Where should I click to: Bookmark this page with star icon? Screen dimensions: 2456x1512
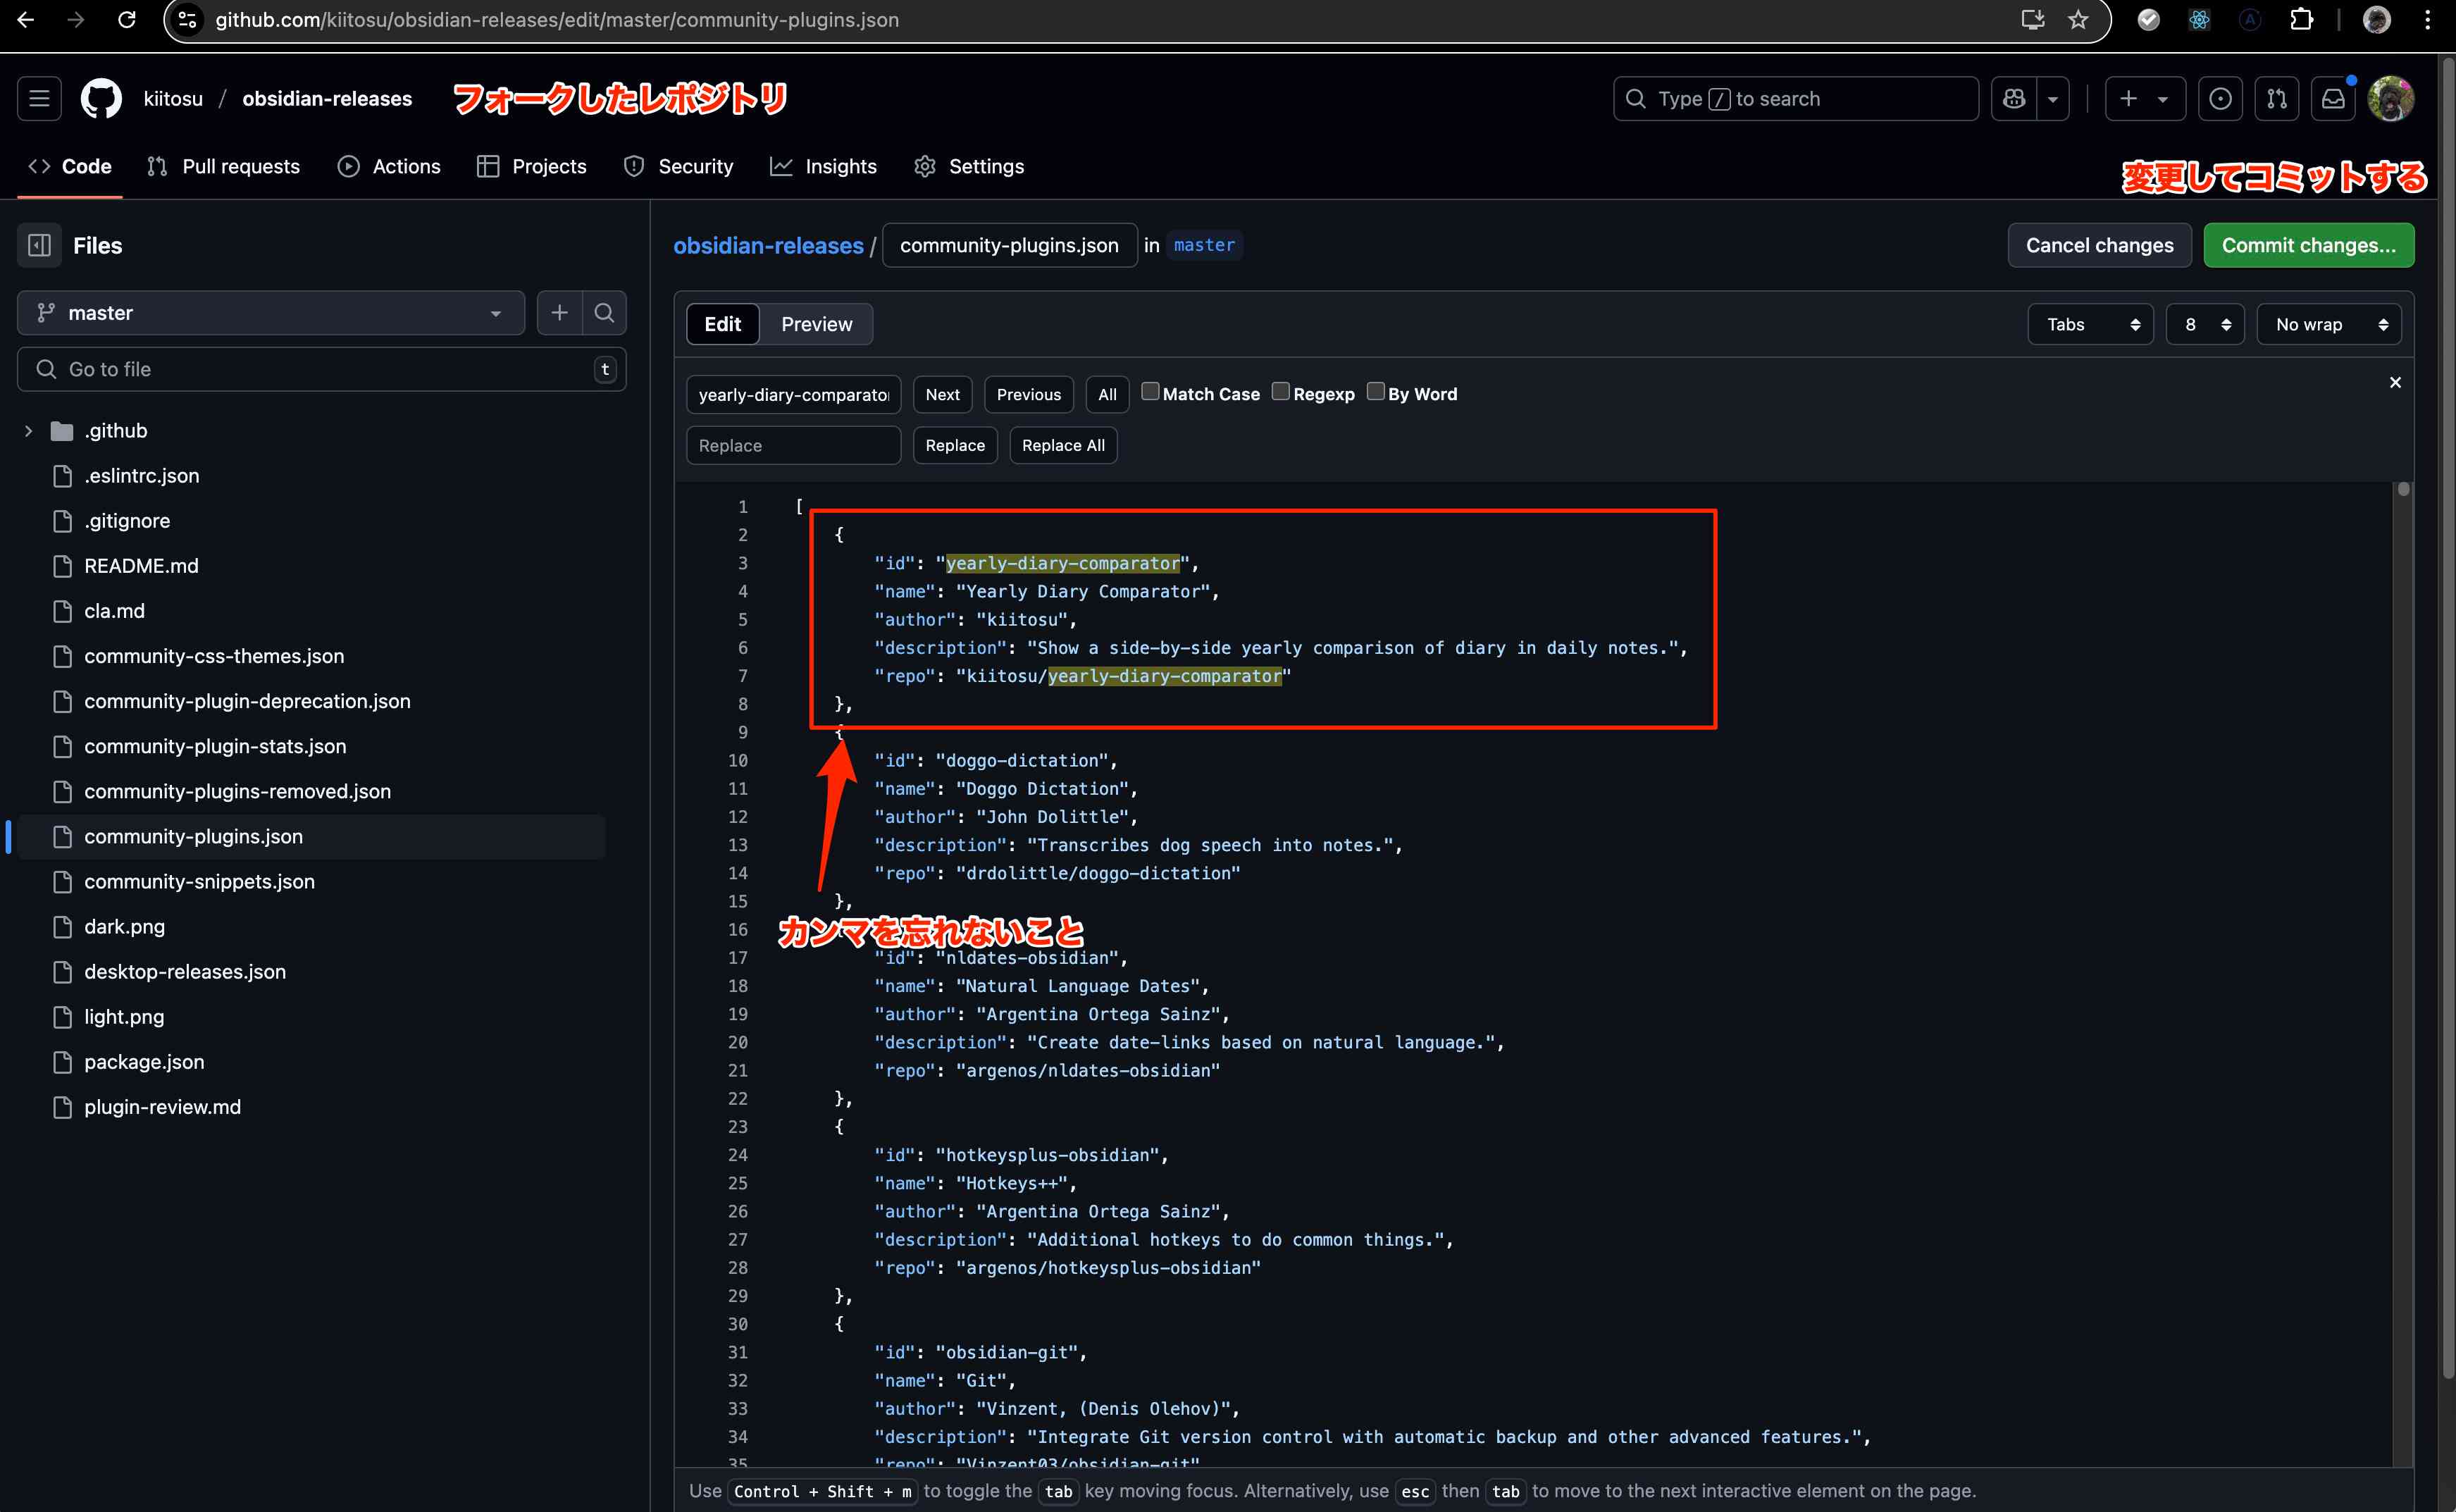[x=2078, y=20]
